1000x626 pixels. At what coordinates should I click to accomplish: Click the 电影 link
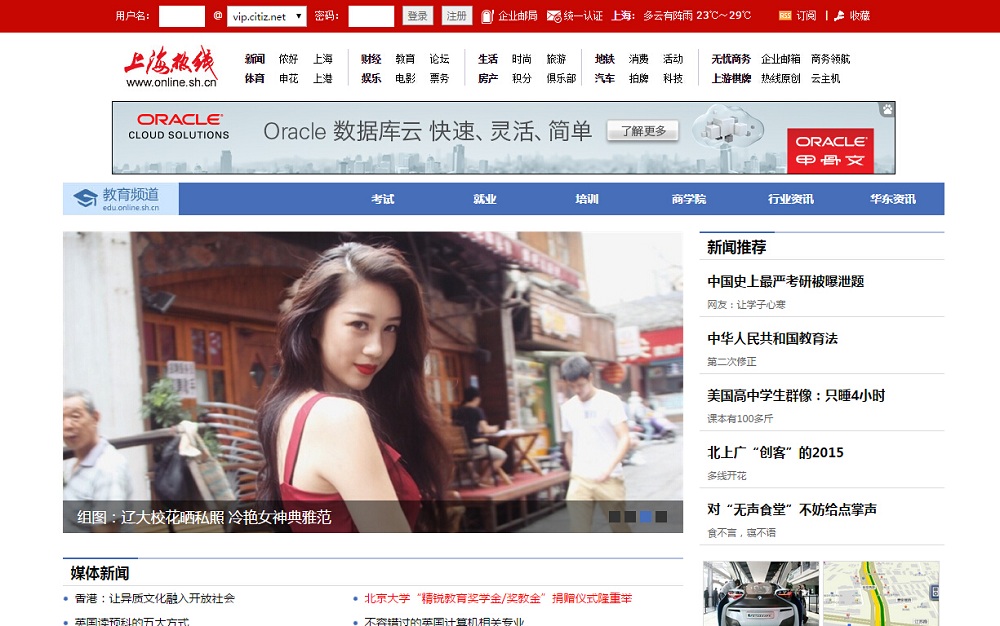tap(405, 78)
